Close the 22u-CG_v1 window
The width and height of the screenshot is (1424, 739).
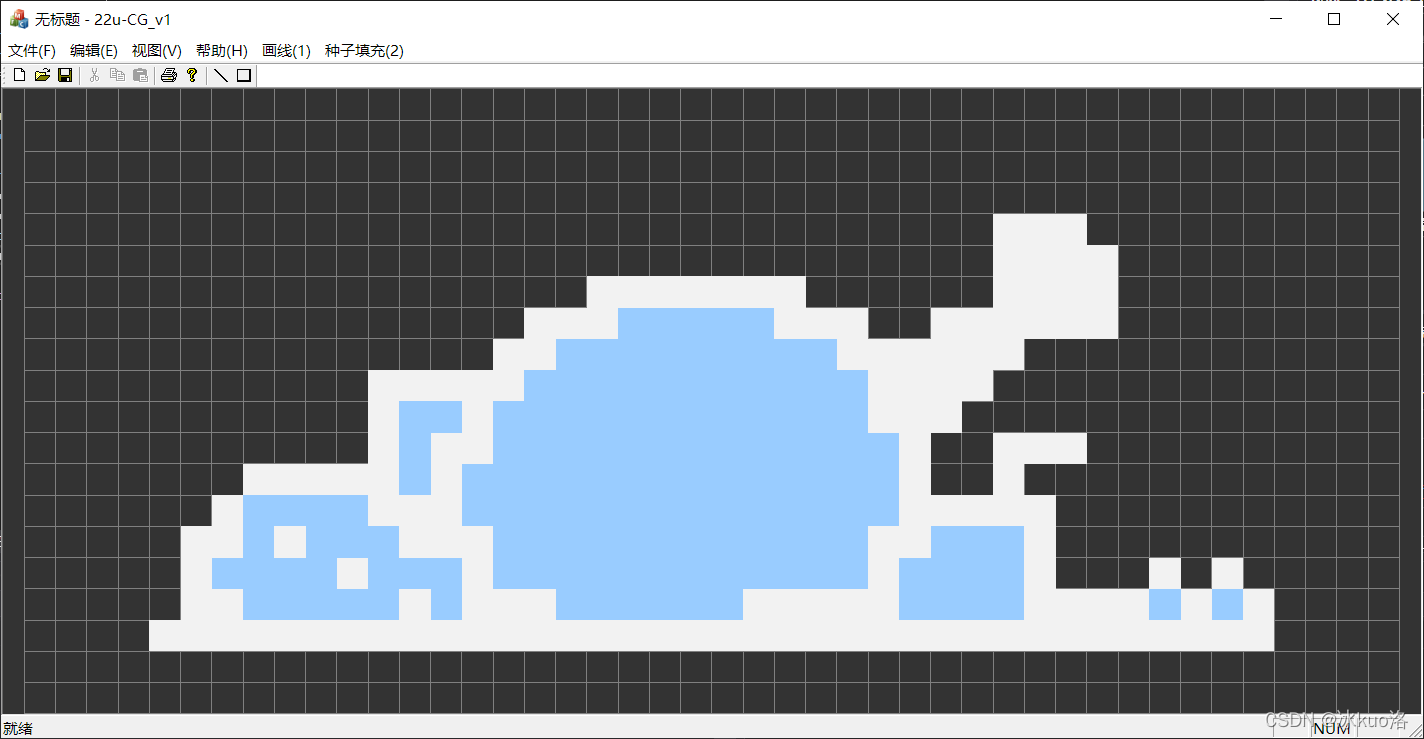click(x=1393, y=19)
